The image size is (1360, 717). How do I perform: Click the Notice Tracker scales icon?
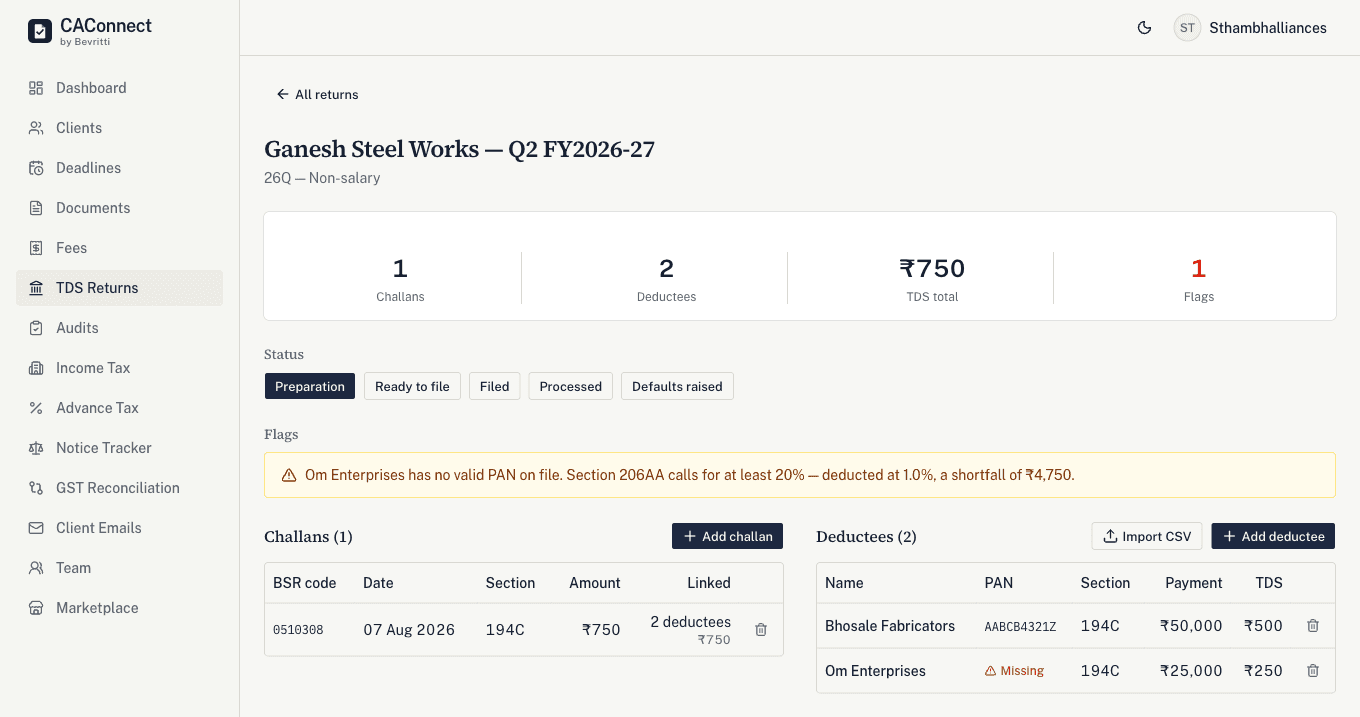(36, 448)
